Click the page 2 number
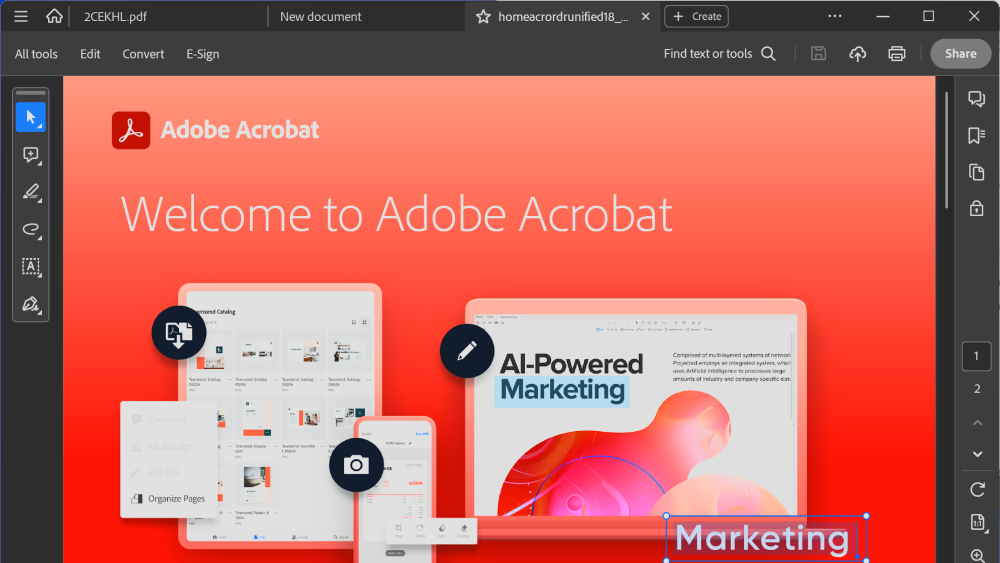 [976, 389]
